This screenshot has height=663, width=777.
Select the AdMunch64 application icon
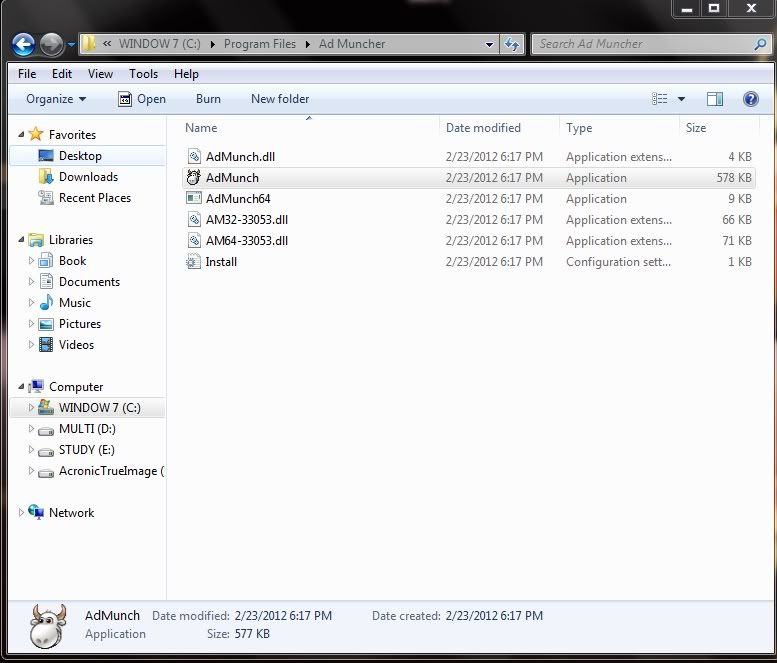194,198
